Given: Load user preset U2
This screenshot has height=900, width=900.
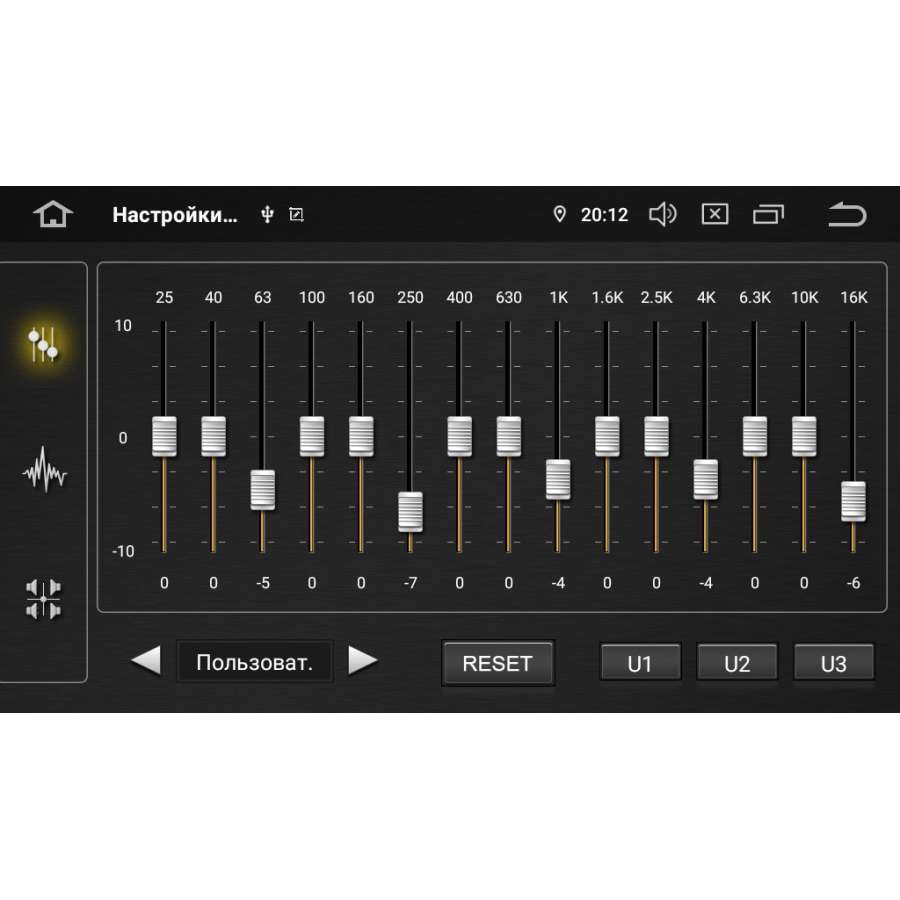Looking at the screenshot, I should tap(737, 663).
